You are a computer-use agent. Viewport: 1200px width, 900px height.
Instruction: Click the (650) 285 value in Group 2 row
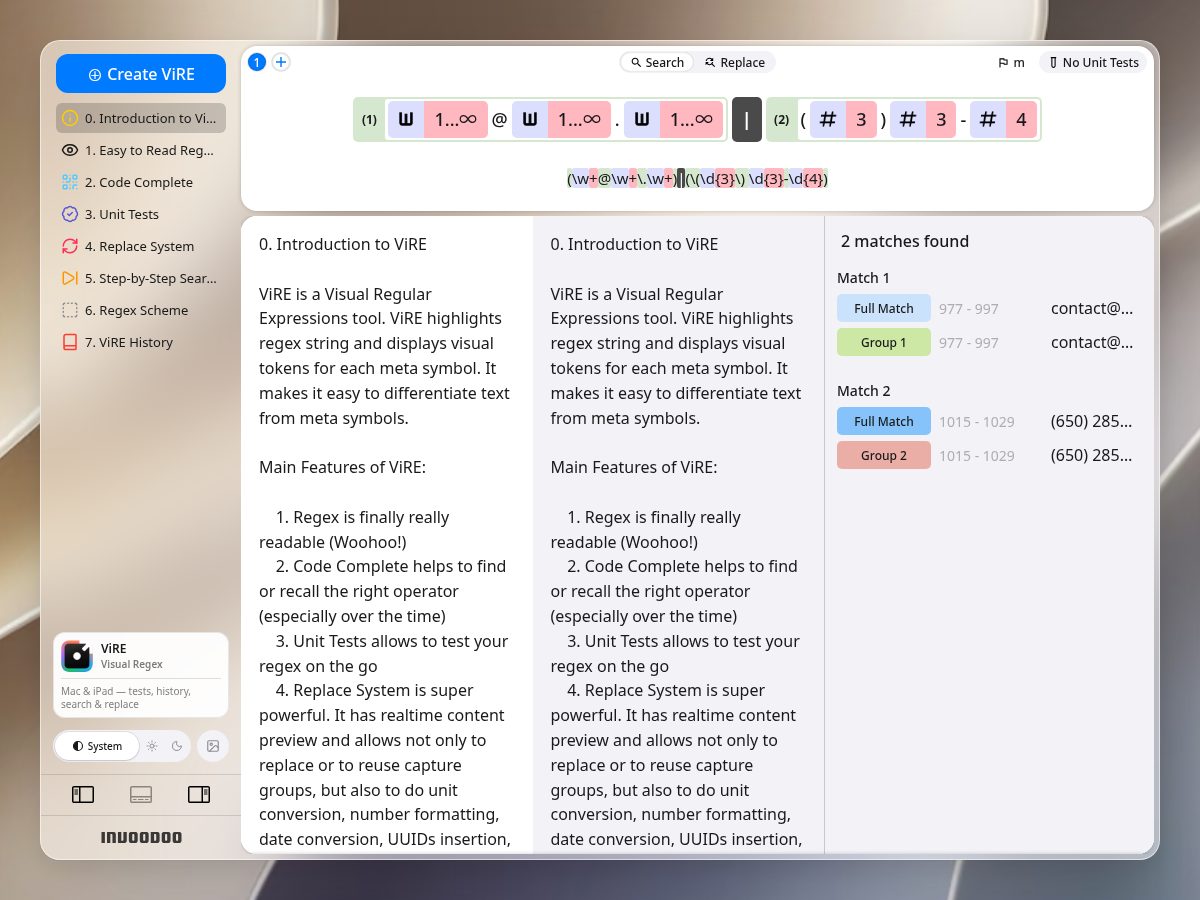point(1092,455)
